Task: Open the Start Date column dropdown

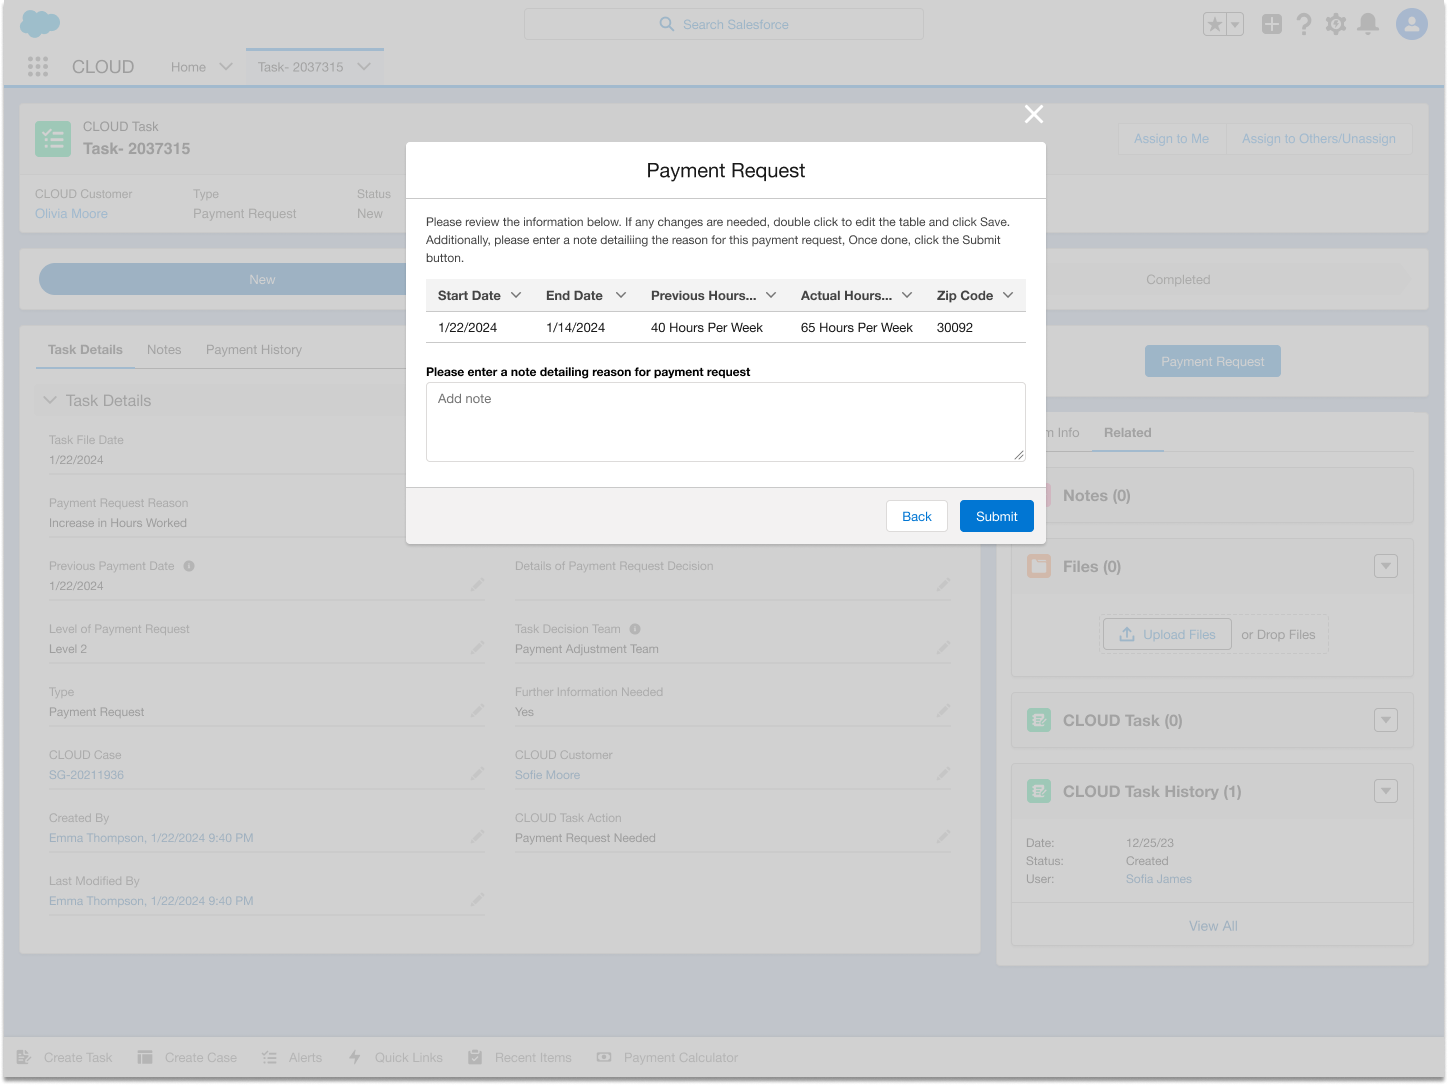Action: [x=518, y=295]
